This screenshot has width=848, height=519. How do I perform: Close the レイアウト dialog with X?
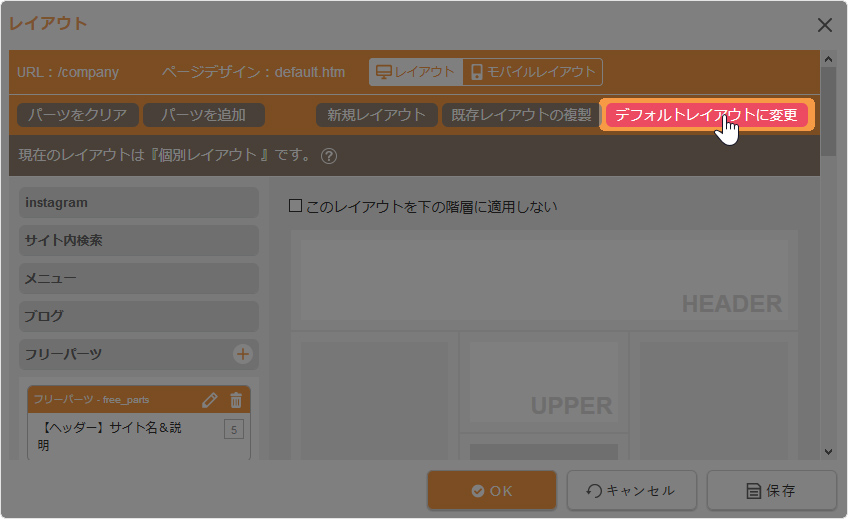[824, 25]
